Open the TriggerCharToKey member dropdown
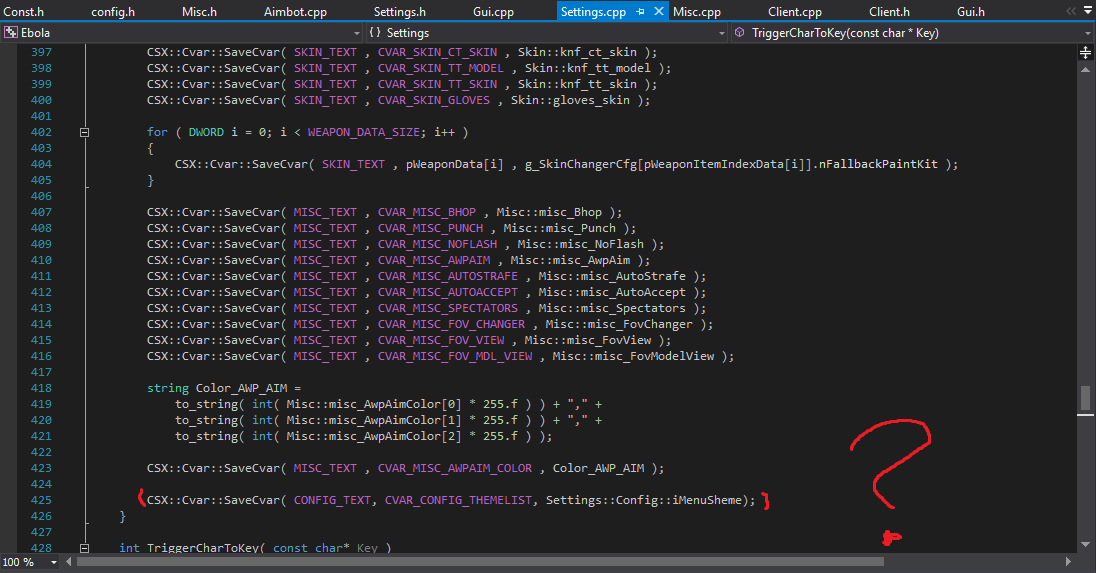Screen dimensions: 1096x573 pyautogui.click(x=1086, y=33)
